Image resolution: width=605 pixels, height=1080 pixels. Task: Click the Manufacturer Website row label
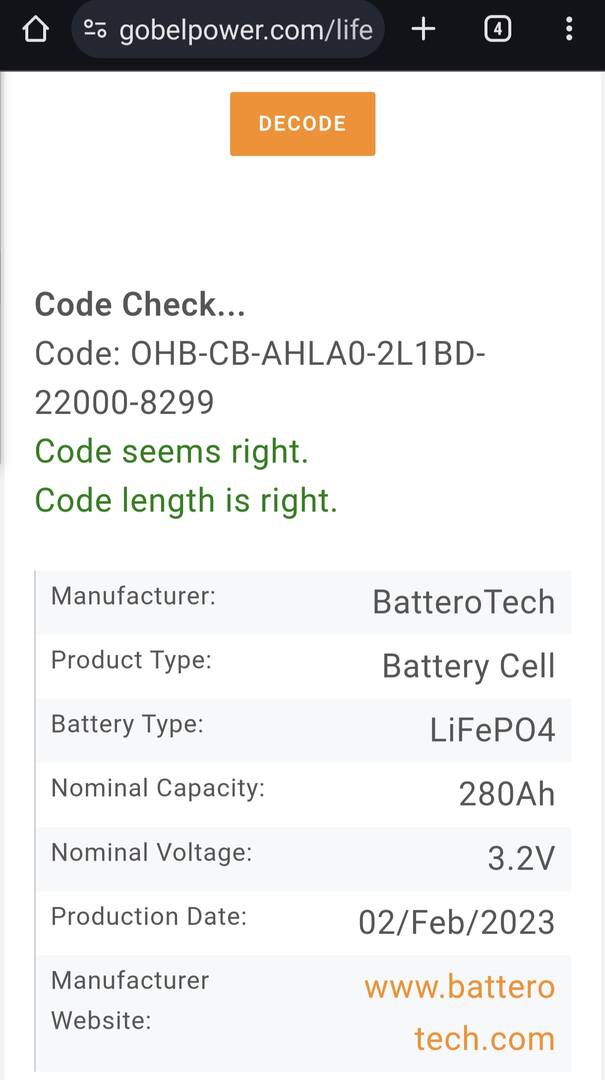point(130,1000)
